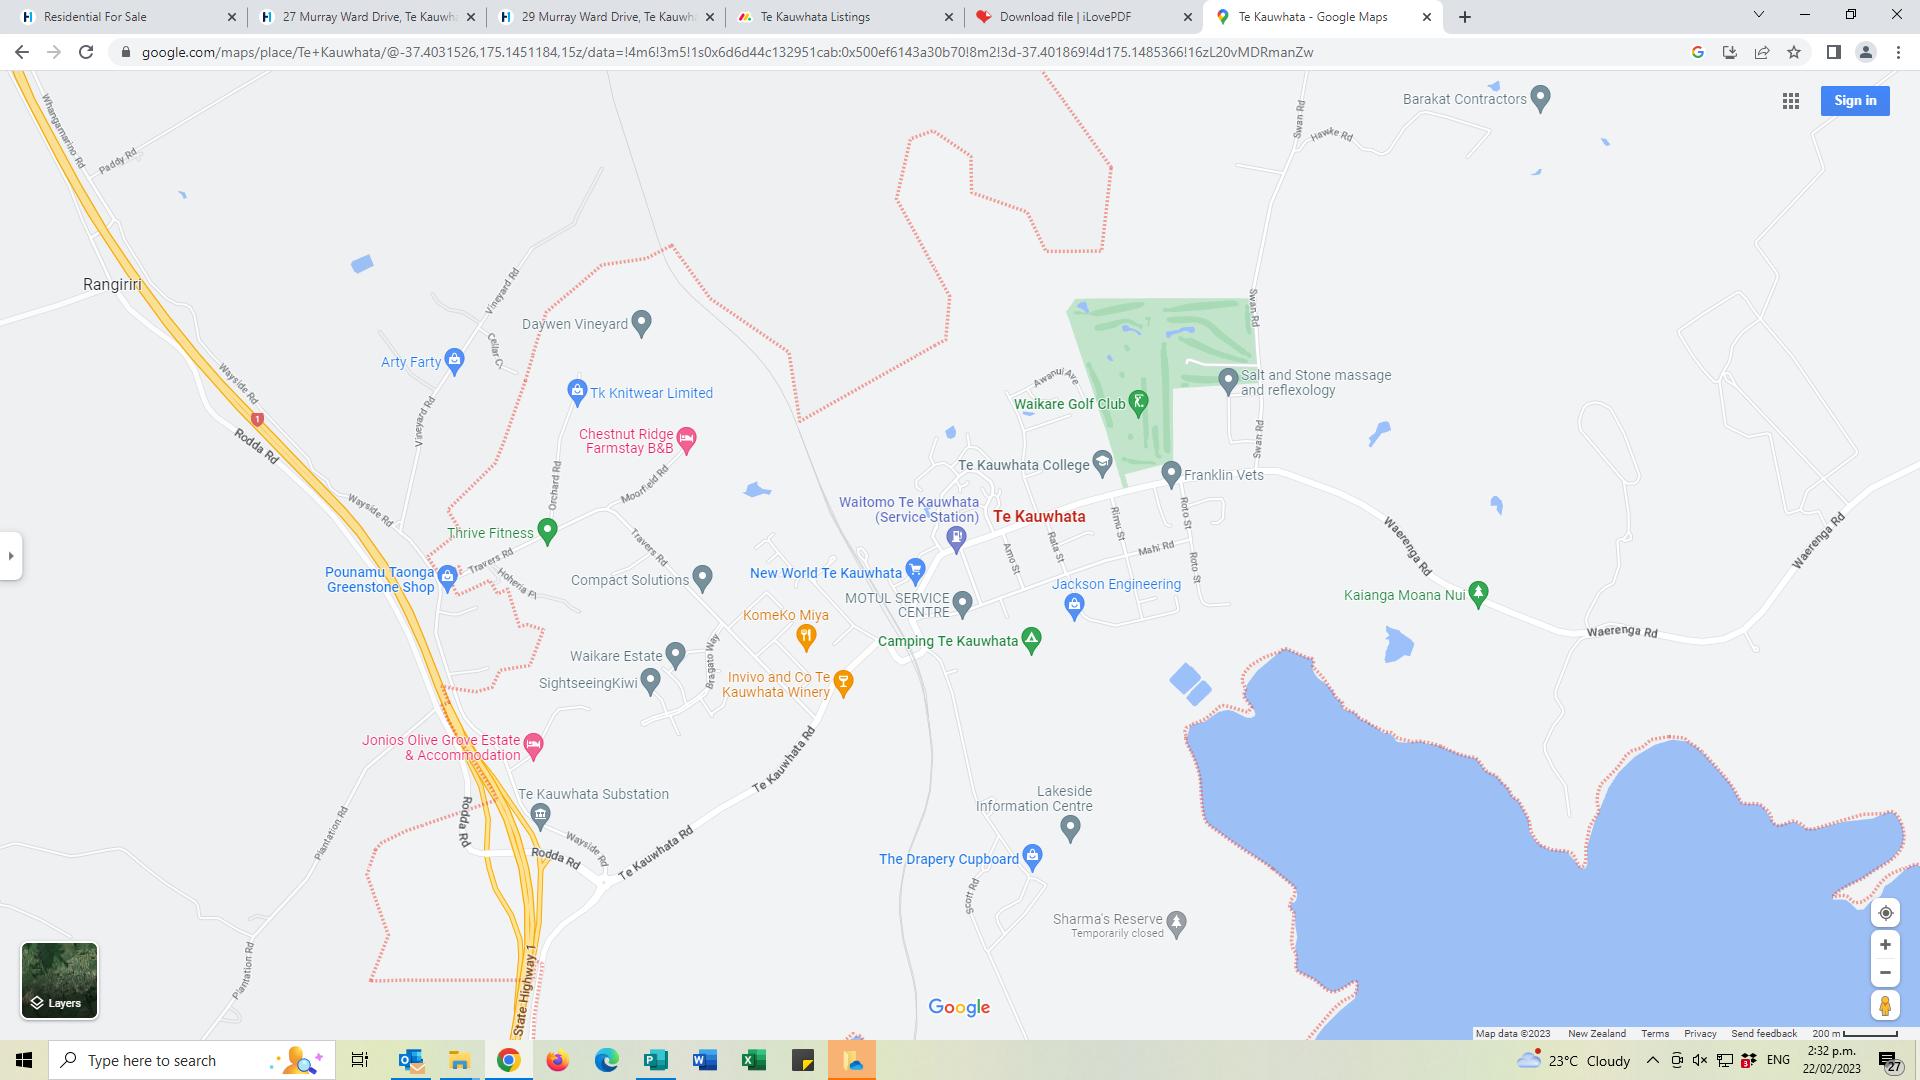Open Excel from the Windows taskbar
The image size is (1920, 1080).
click(754, 1060)
